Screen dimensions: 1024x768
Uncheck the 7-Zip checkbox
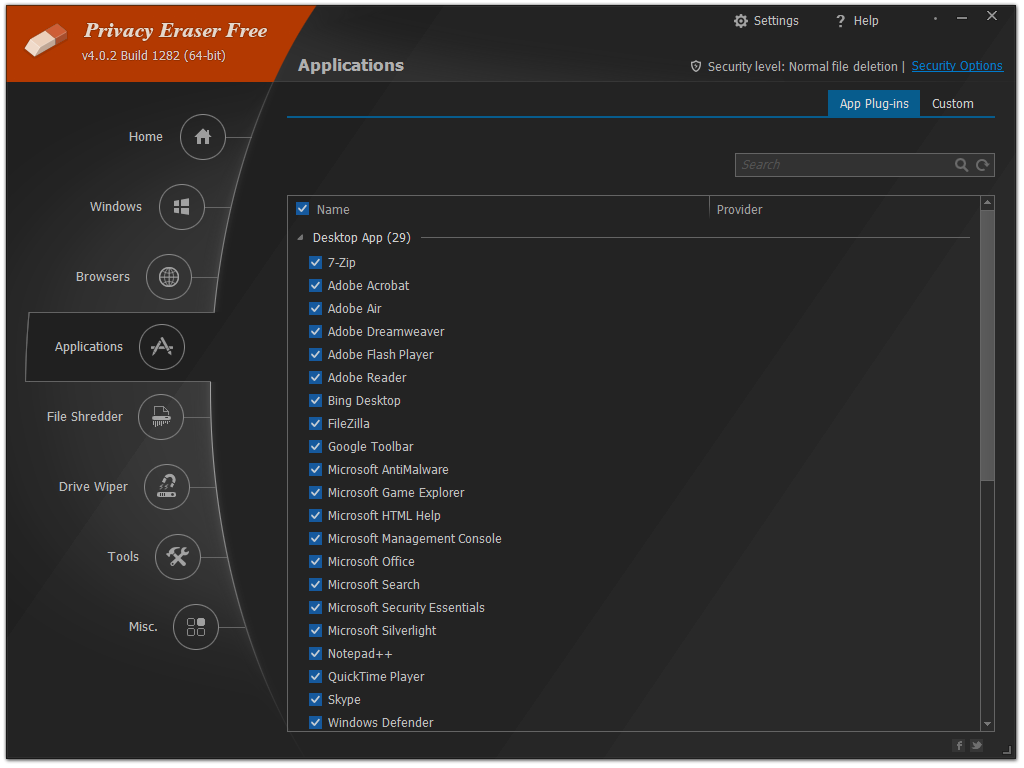point(315,263)
